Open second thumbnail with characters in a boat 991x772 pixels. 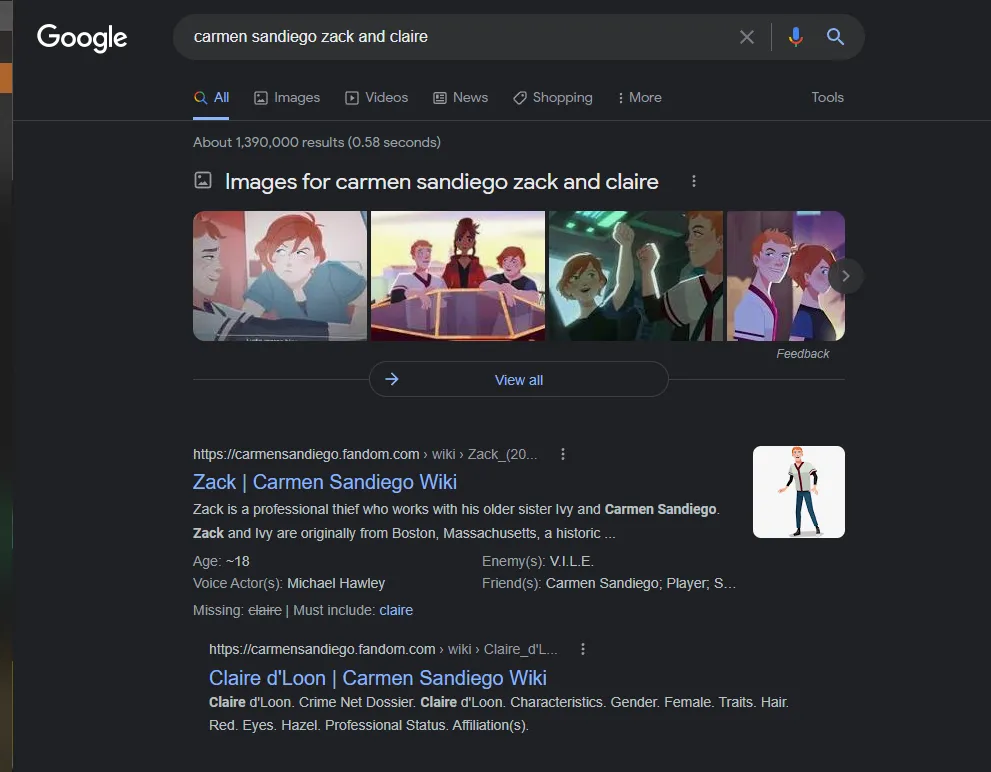coord(458,276)
